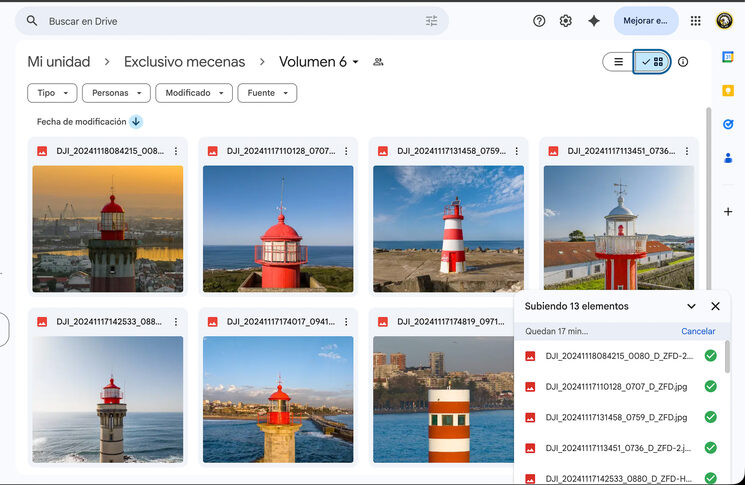
Task: Cancel the upload with Cancelar
Action: (698, 331)
